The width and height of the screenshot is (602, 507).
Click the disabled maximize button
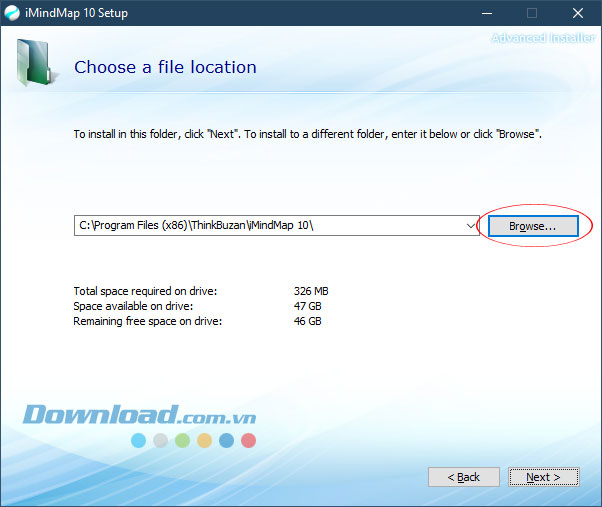[x=532, y=13]
